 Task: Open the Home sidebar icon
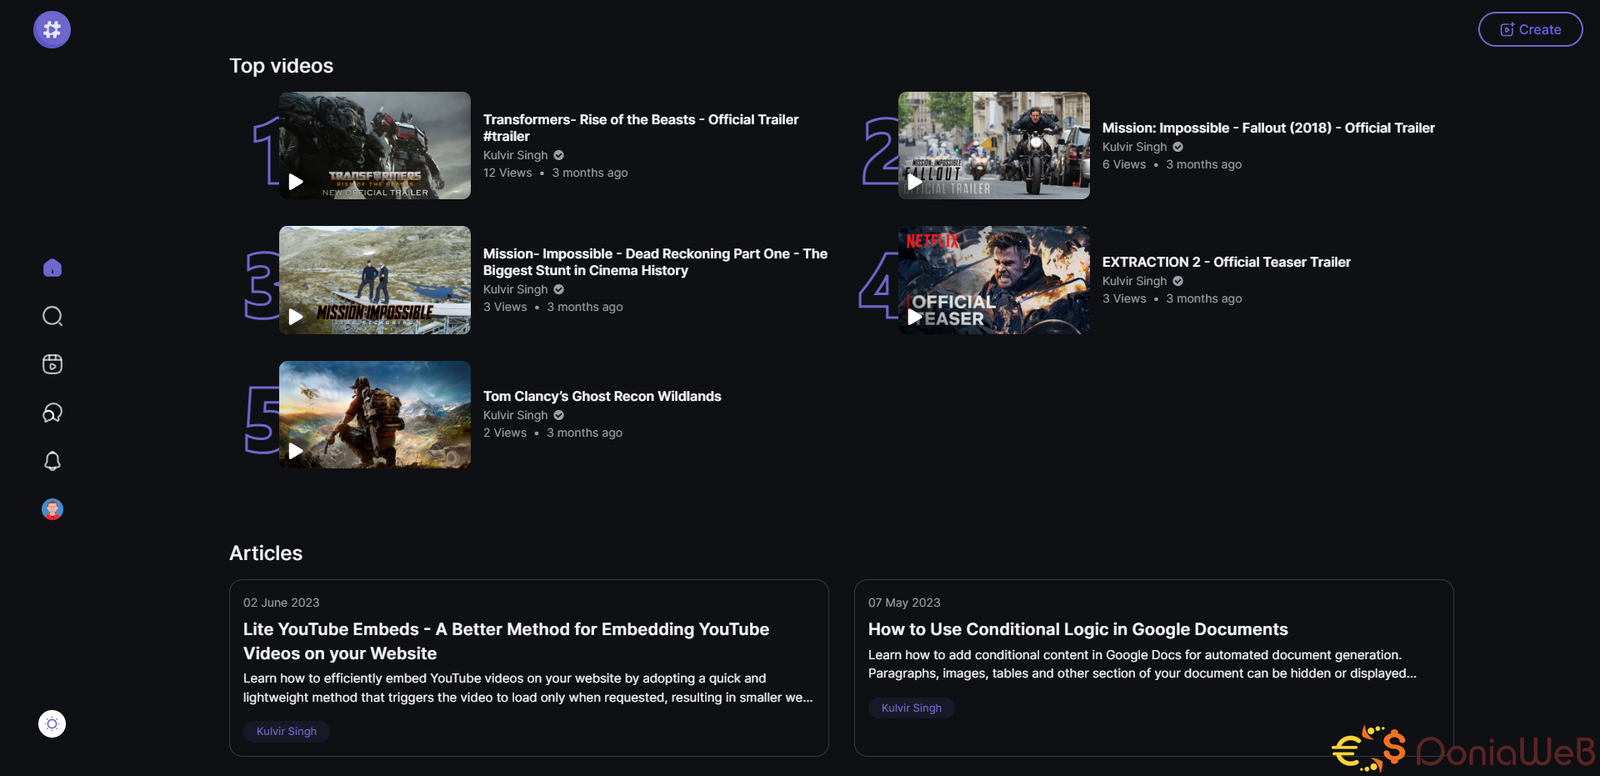point(52,268)
